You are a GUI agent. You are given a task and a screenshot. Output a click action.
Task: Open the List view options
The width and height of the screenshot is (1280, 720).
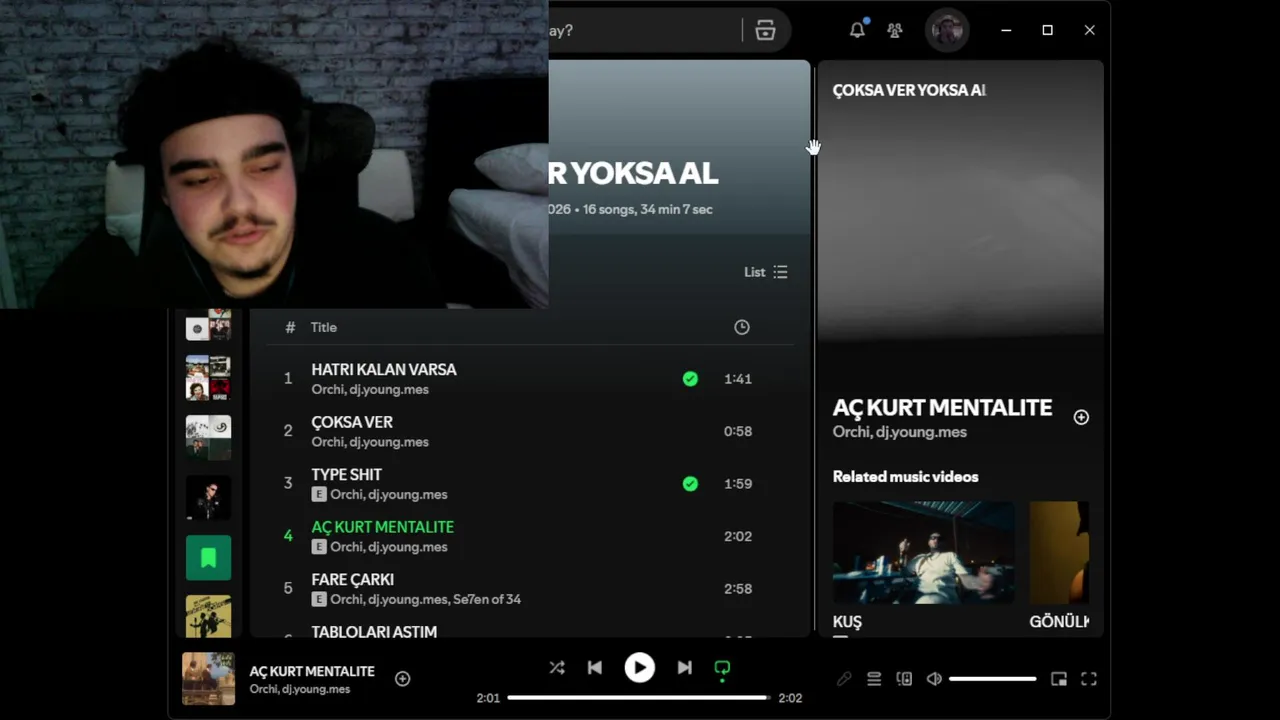point(766,272)
